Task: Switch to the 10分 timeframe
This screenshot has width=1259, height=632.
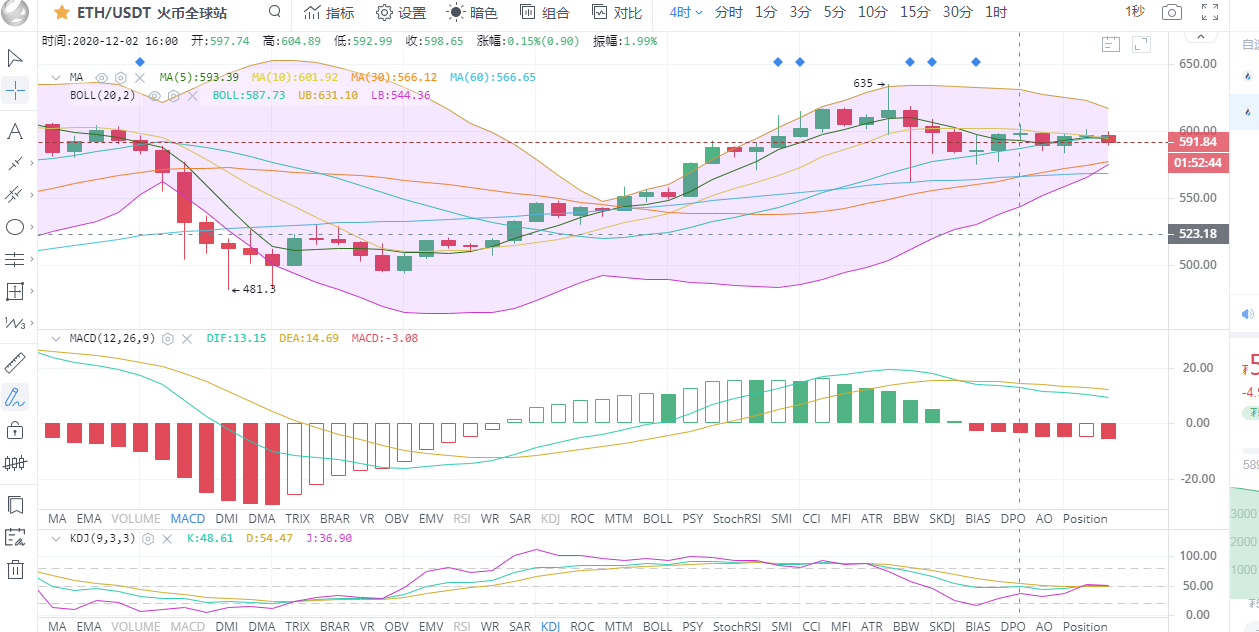Action: (873, 13)
